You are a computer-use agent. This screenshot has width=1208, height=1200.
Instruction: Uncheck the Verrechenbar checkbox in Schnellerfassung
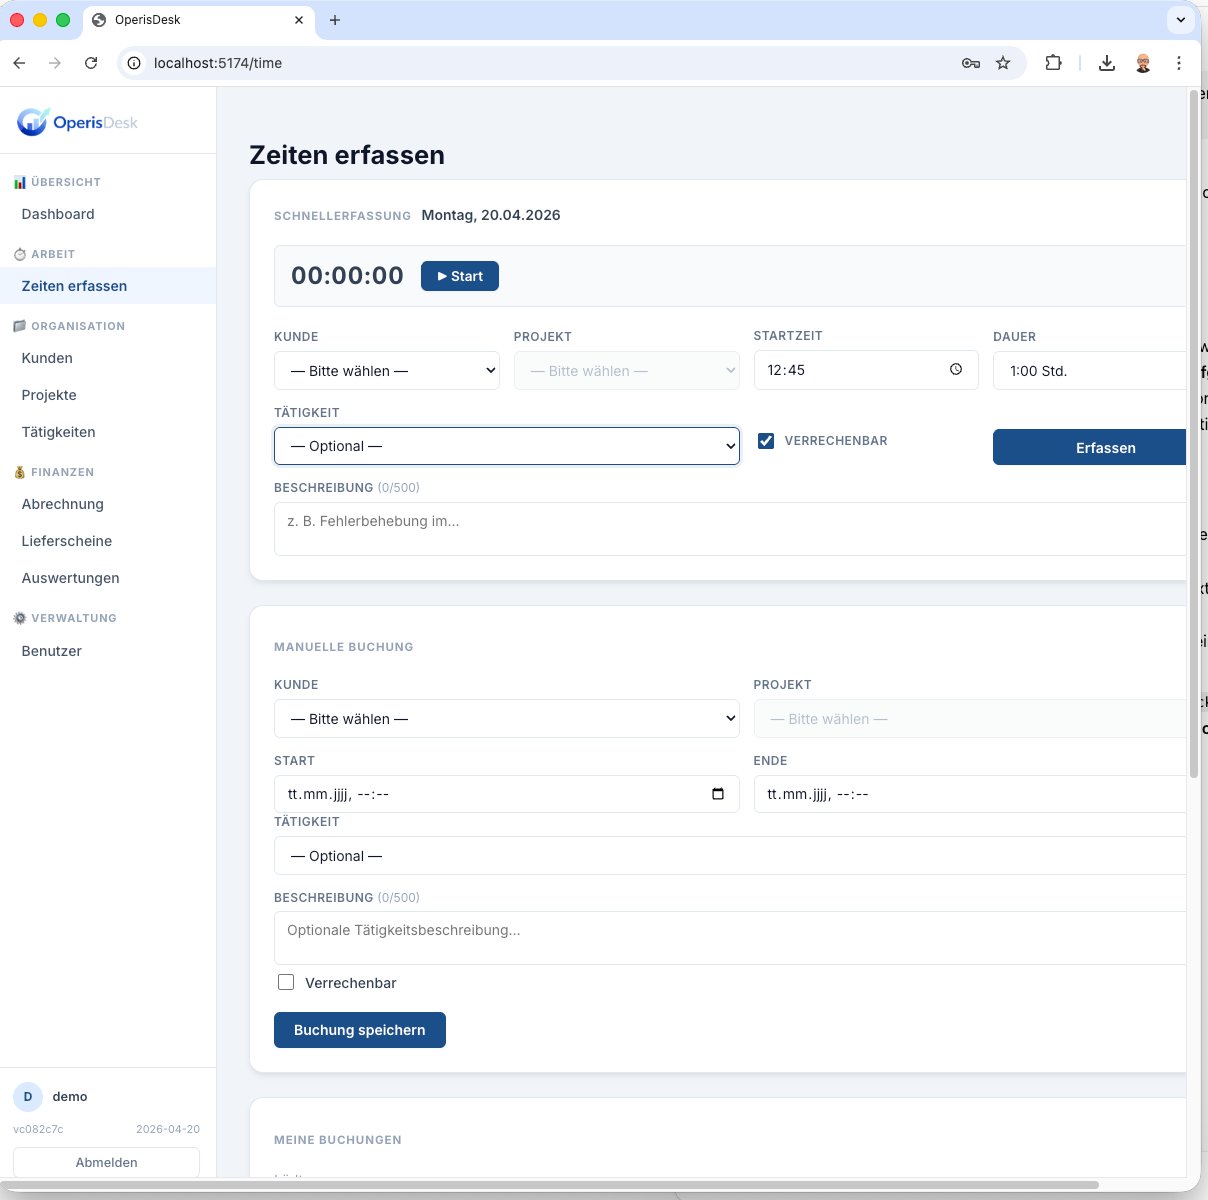pos(766,441)
